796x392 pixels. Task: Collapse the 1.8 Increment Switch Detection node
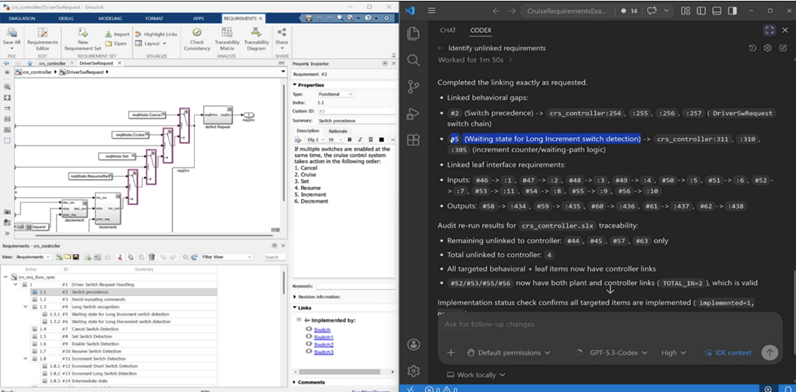tap(26, 358)
